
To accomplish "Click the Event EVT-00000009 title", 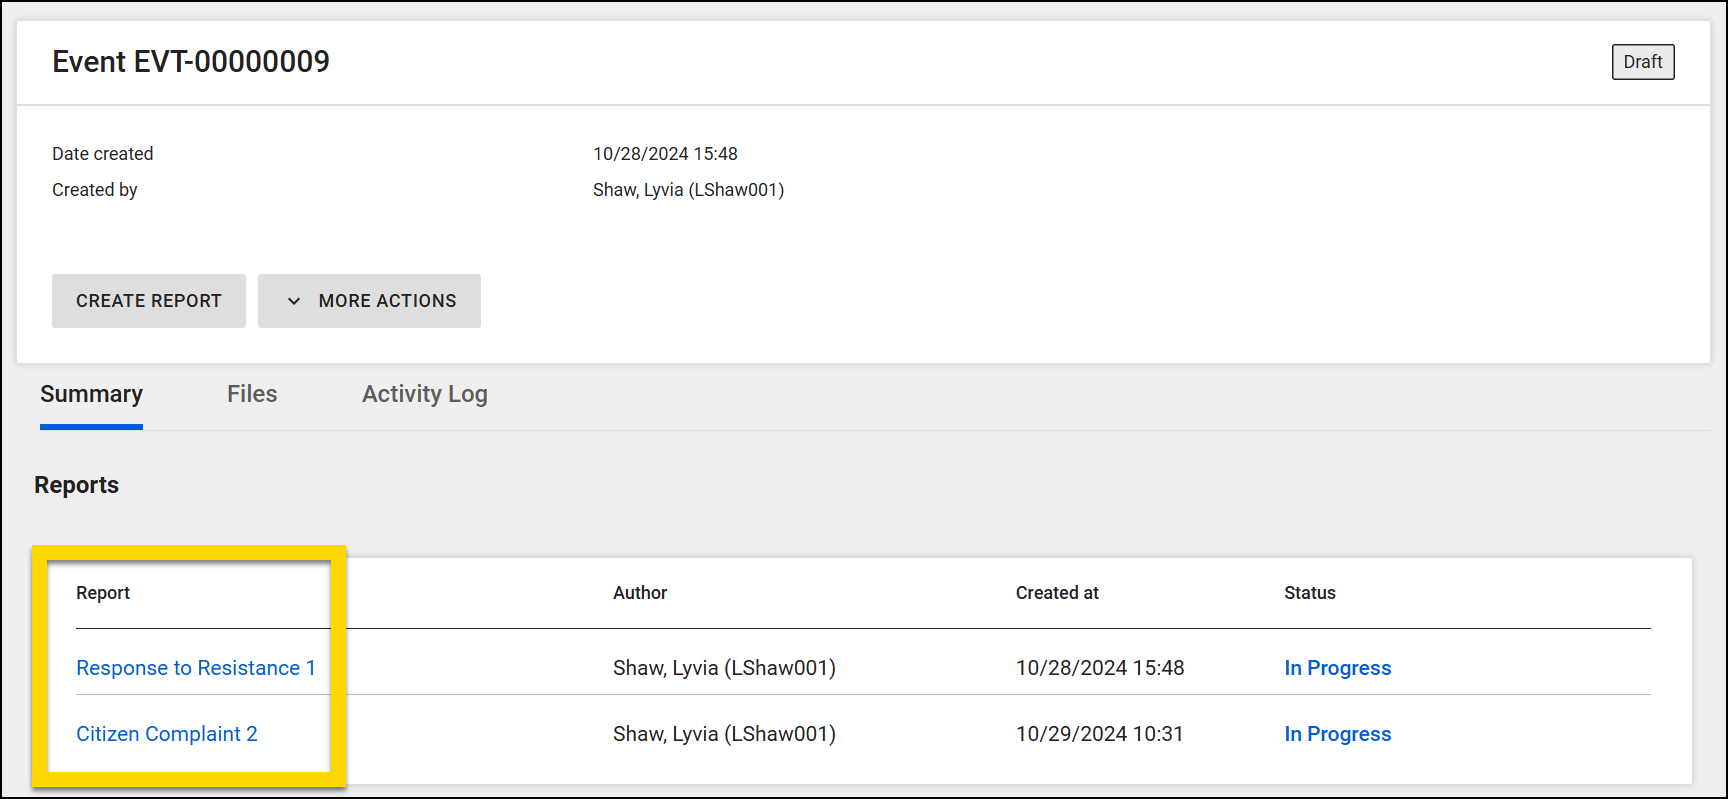I will (190, 61).
